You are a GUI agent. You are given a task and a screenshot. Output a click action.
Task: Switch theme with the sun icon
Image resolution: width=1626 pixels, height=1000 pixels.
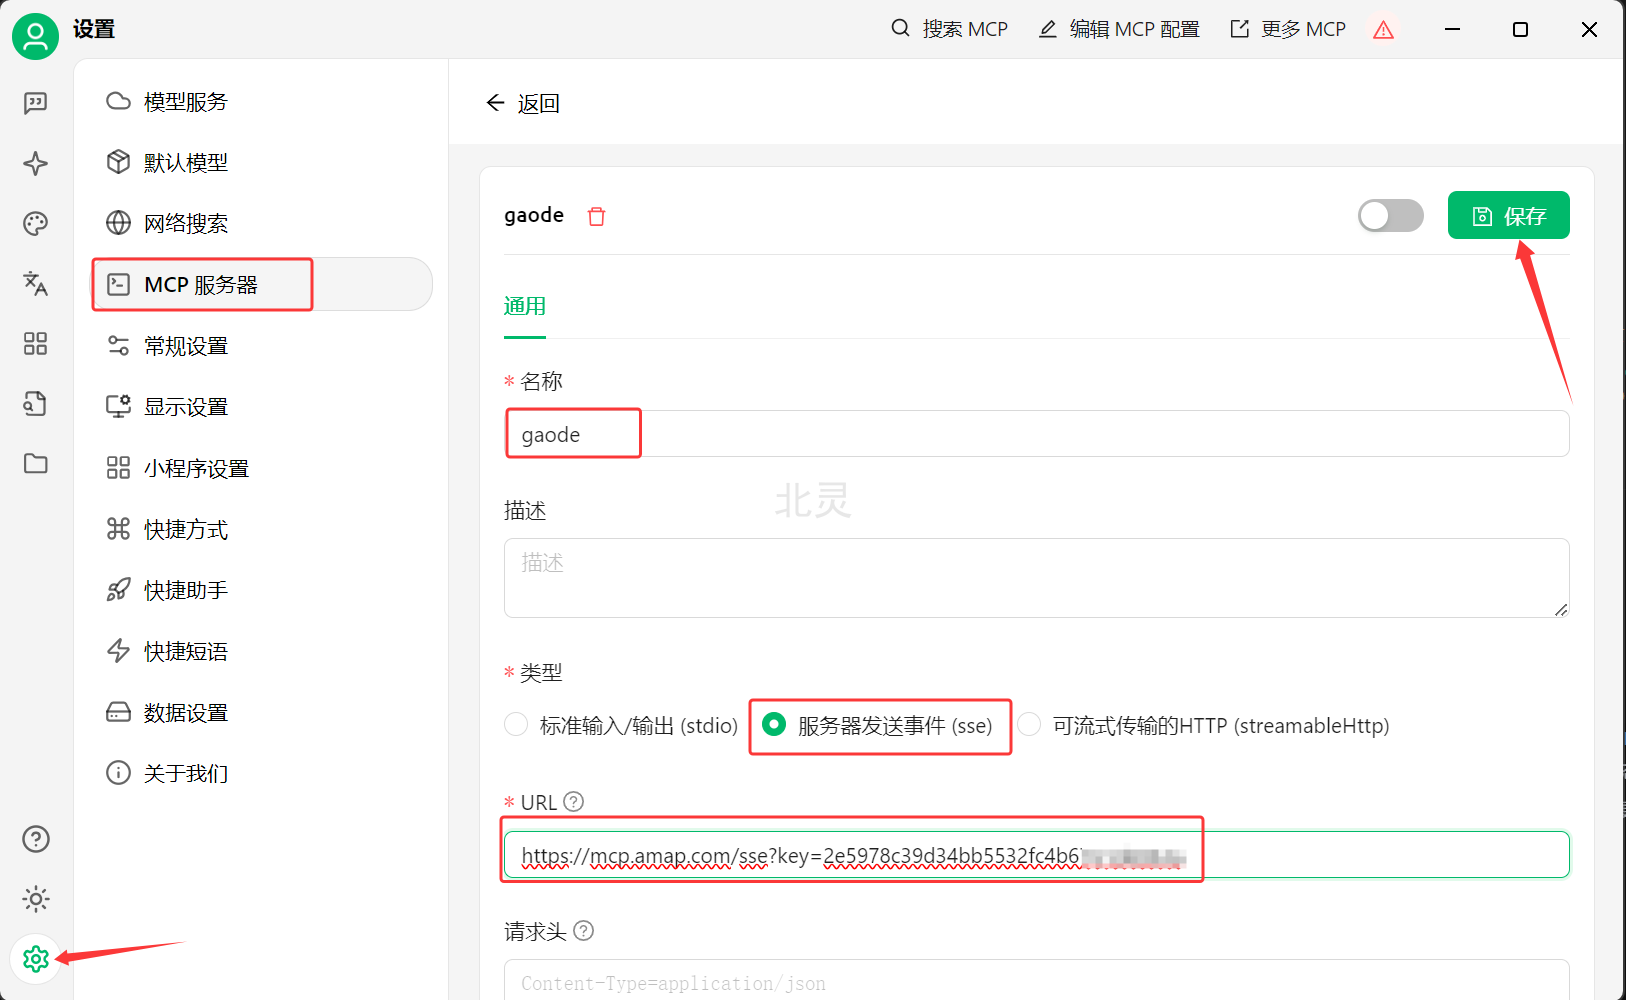[x=36, y=899]
